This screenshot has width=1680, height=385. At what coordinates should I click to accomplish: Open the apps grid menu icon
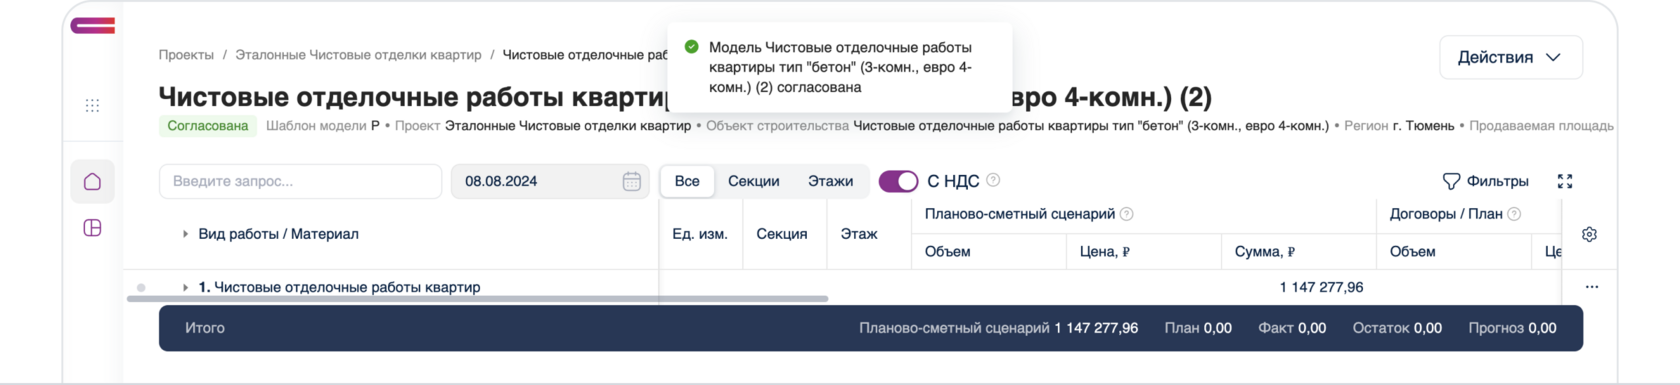point(92,105)
